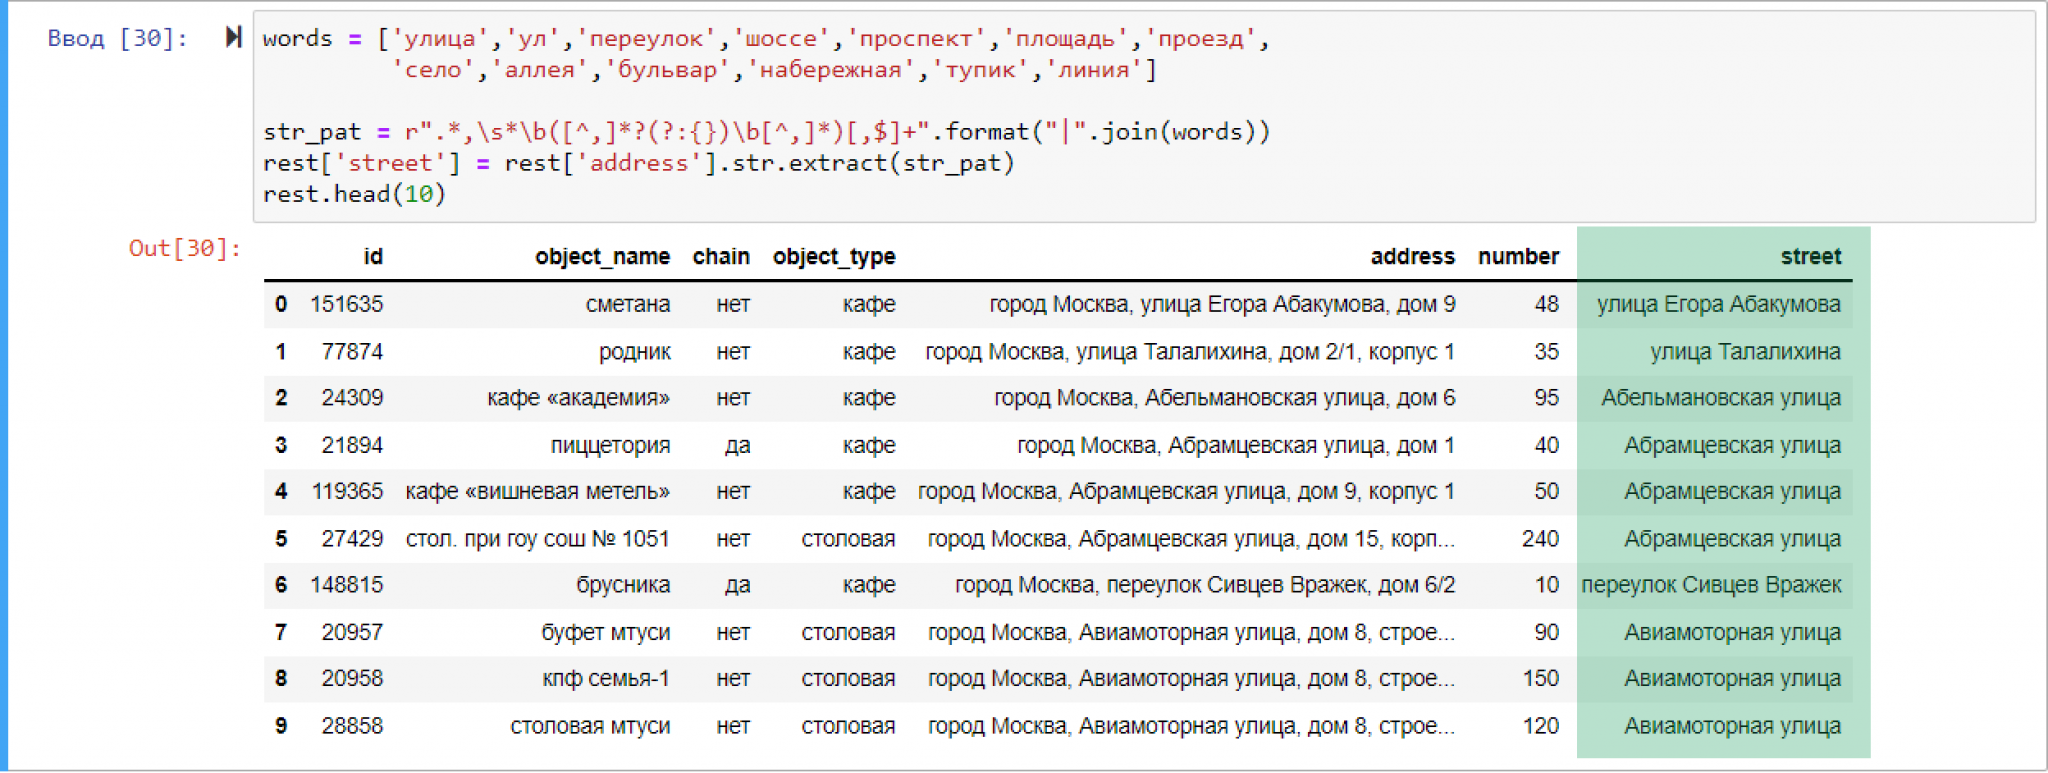Viewport: 2048px width, 773px height.
Task: Click the 'street' column header
Action: click(x=1811, y=257)
